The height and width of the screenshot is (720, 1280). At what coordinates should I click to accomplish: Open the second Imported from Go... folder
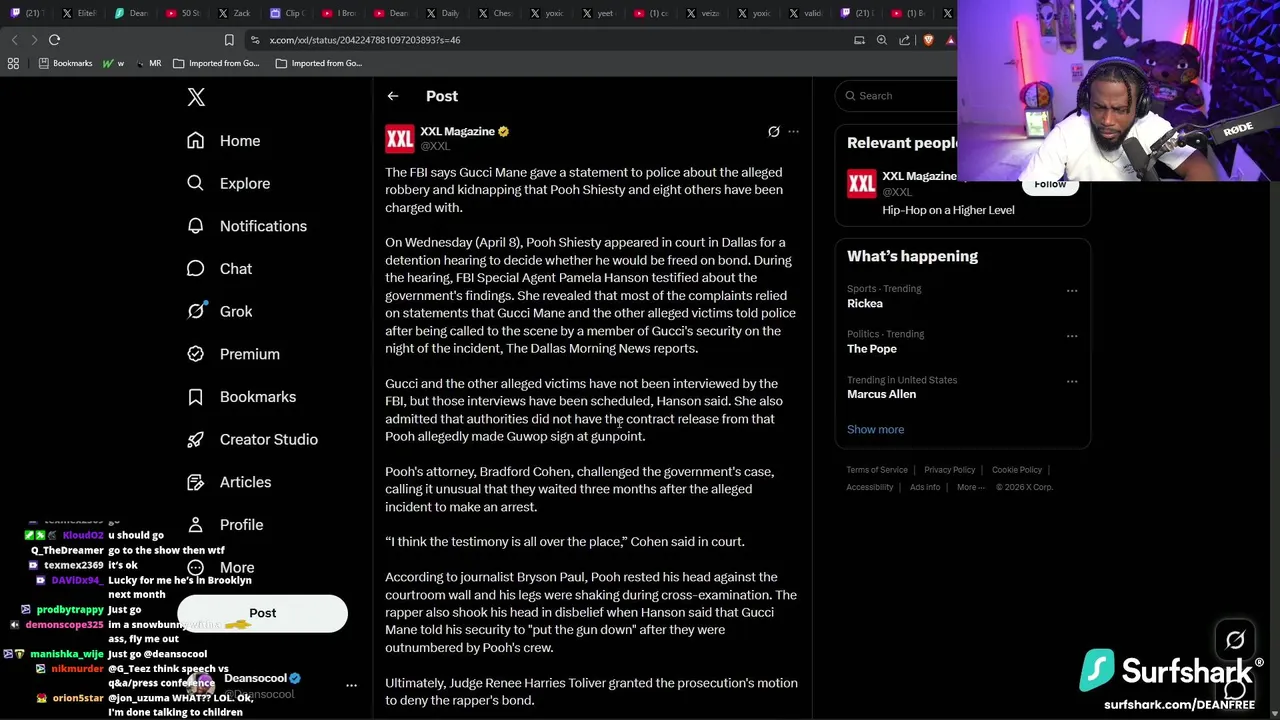coord(319,63)
